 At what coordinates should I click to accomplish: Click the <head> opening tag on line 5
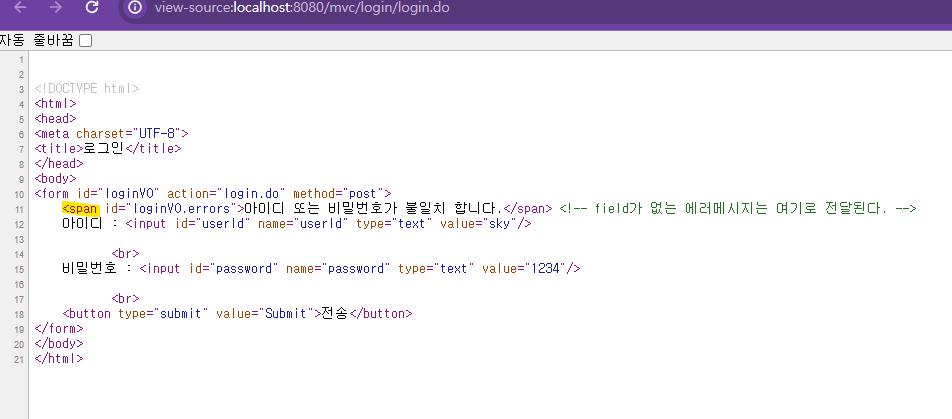55,118
